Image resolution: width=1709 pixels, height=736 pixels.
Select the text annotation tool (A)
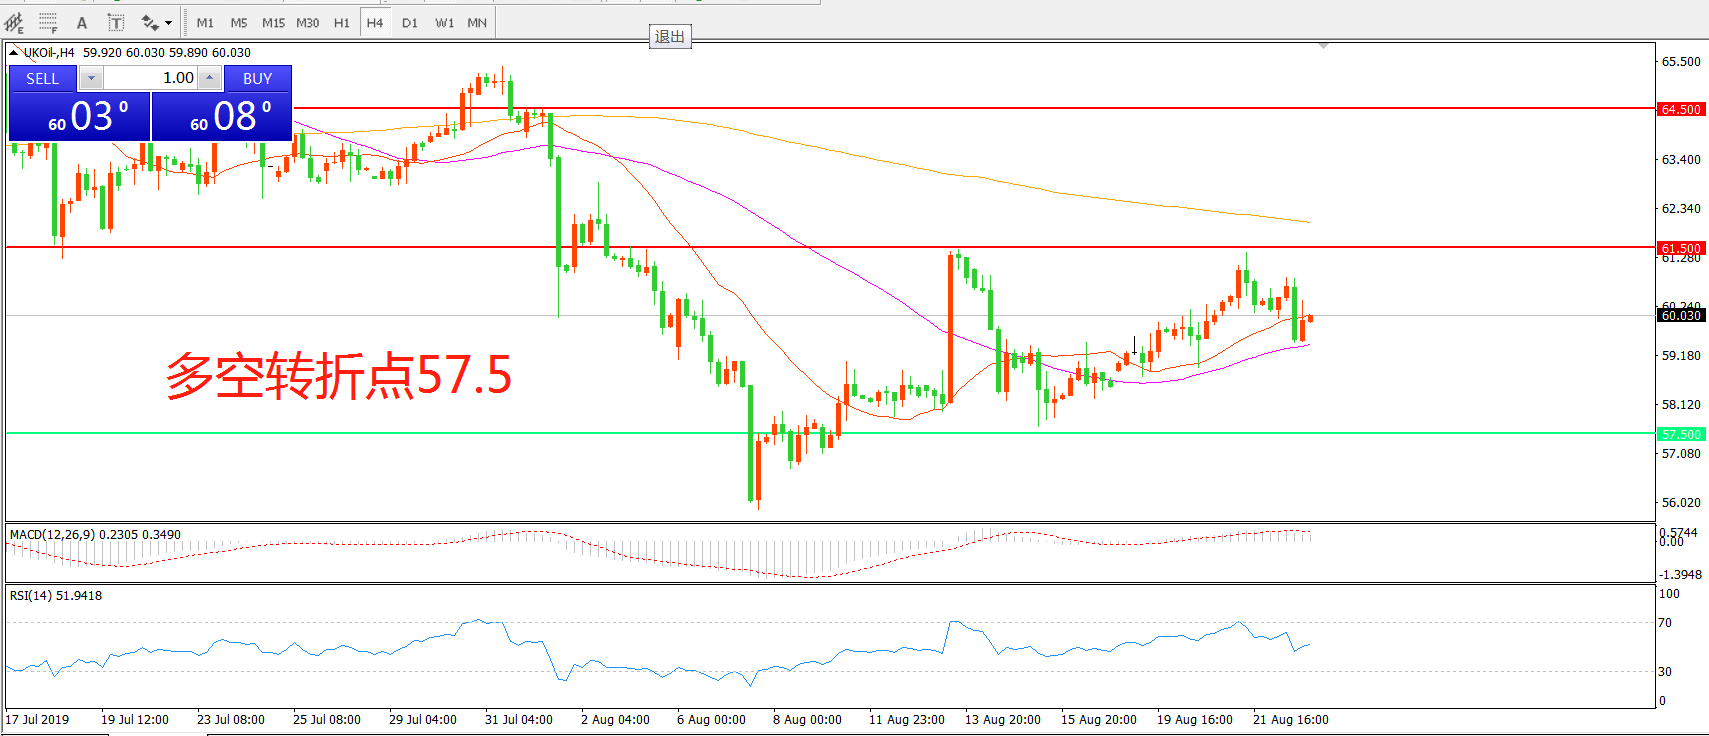coord(82,22)
